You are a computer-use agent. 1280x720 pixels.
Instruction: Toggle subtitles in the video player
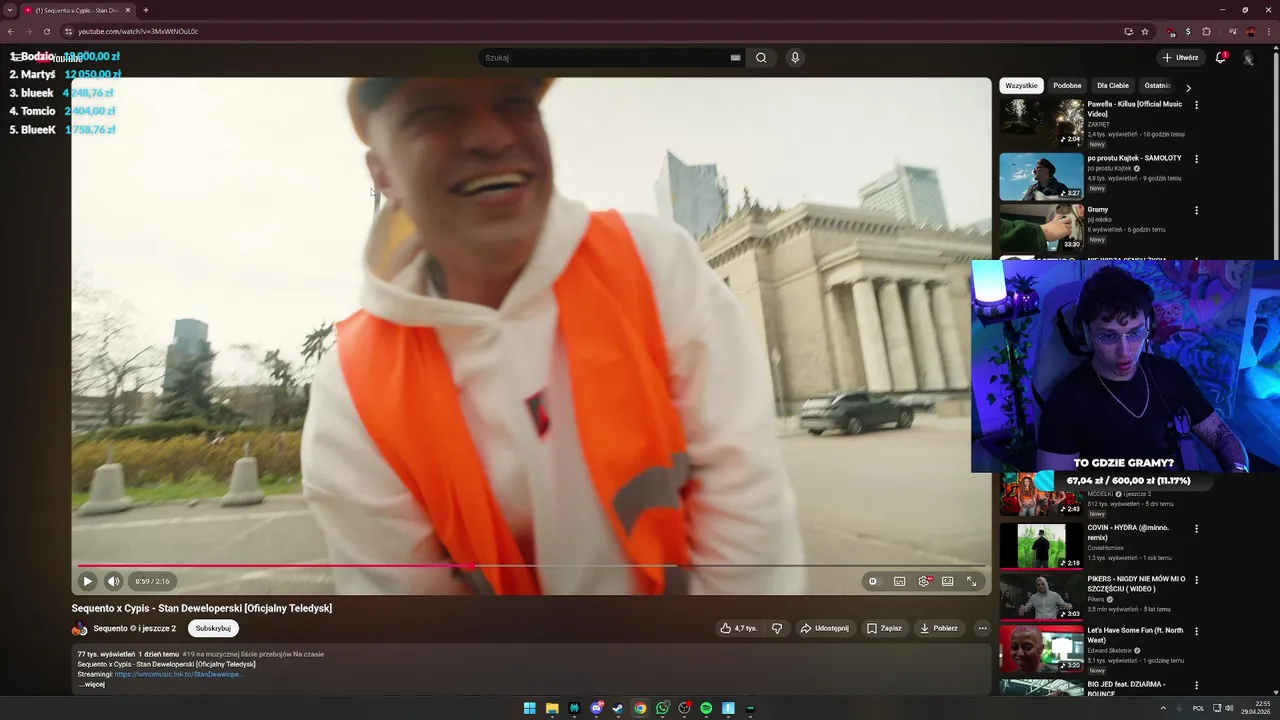(x=899, y=581)
